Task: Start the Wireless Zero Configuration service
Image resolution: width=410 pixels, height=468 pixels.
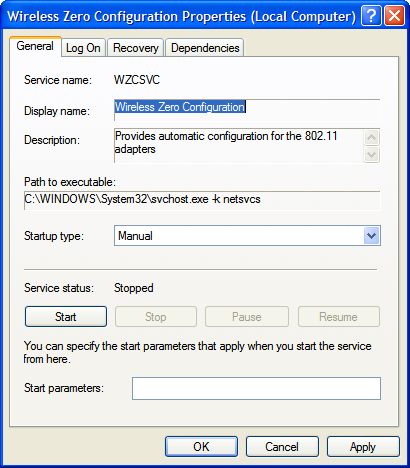Action: tap(66, 316)
